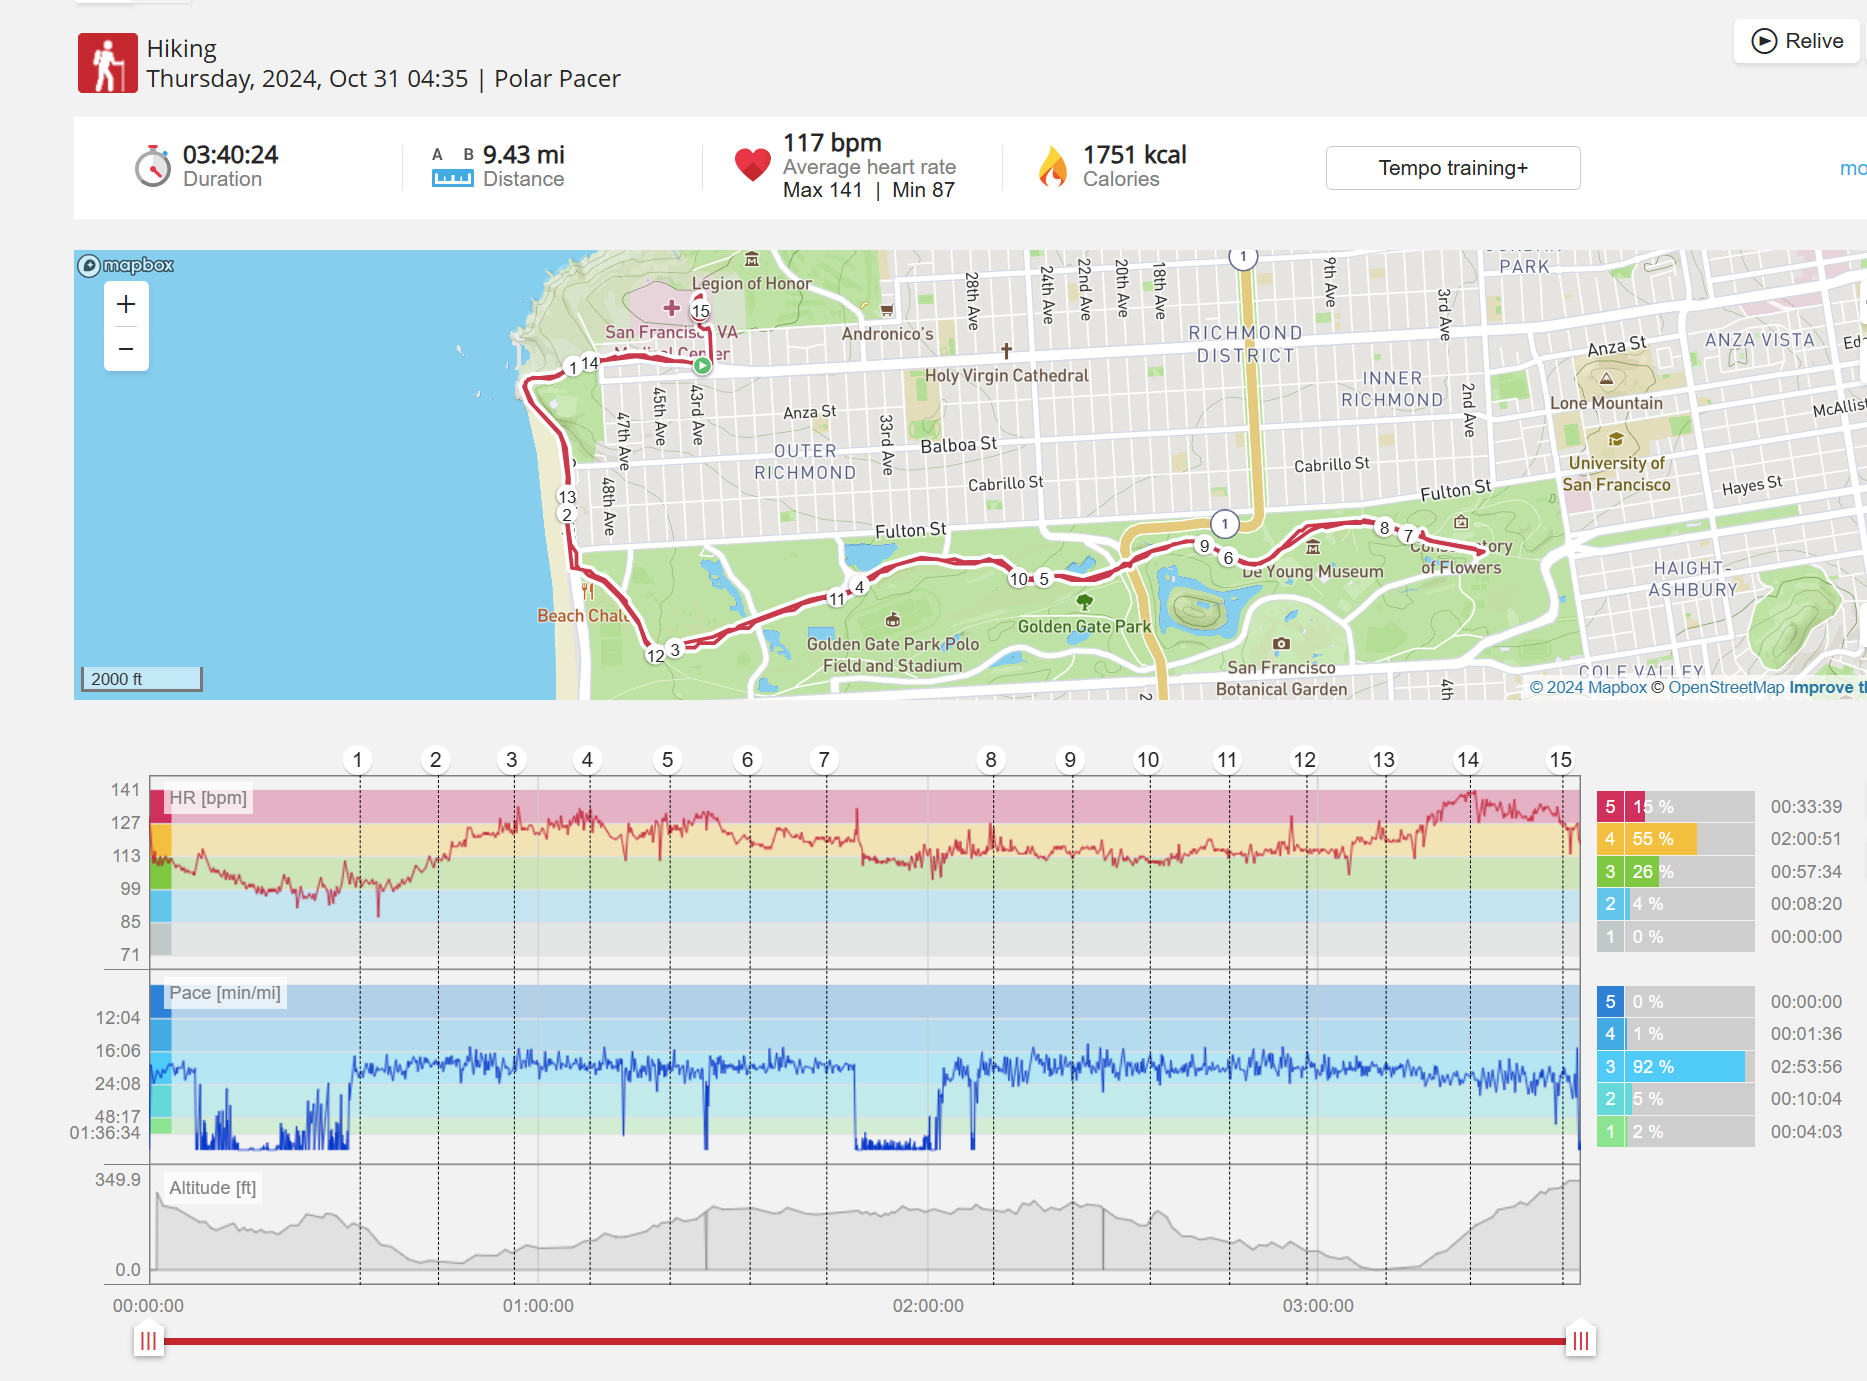This screenshot has height=1381, width=1867.
Task: Open the Mapbox copyright link
Action: click(x=1588, y=687)
